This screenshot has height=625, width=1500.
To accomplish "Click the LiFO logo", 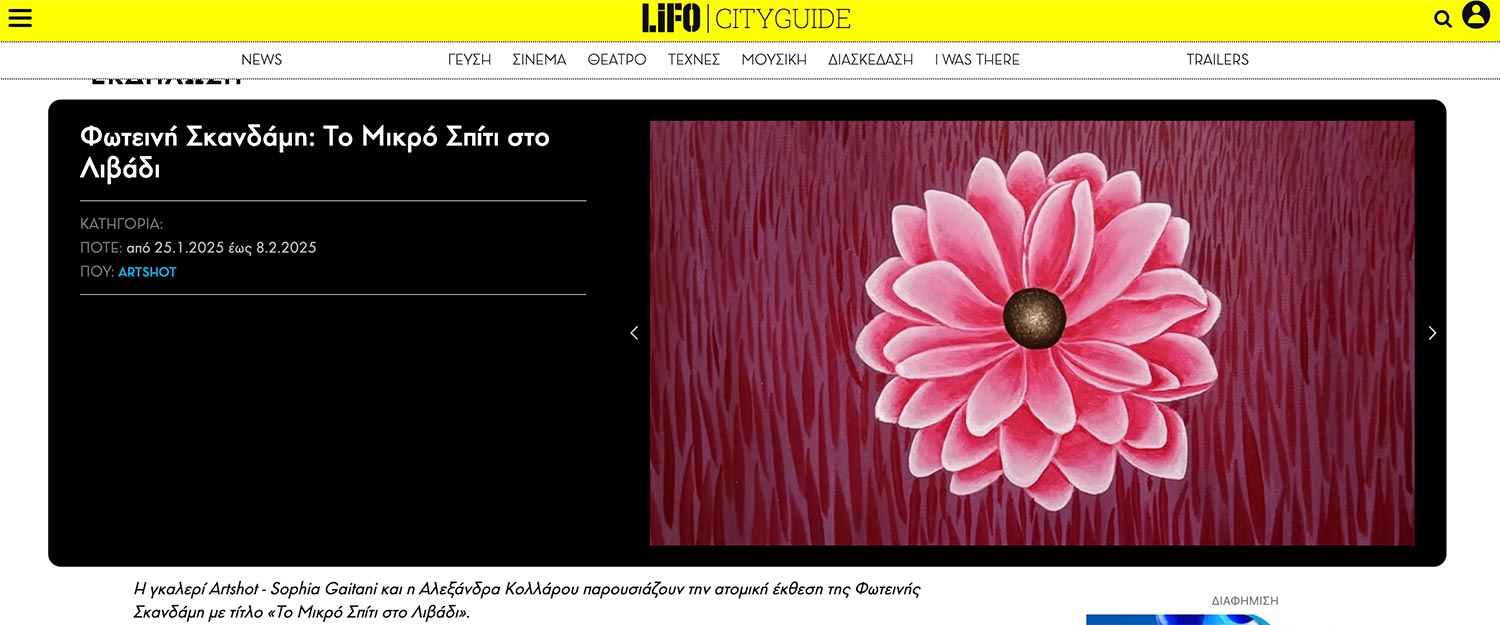I will point(671,18).
